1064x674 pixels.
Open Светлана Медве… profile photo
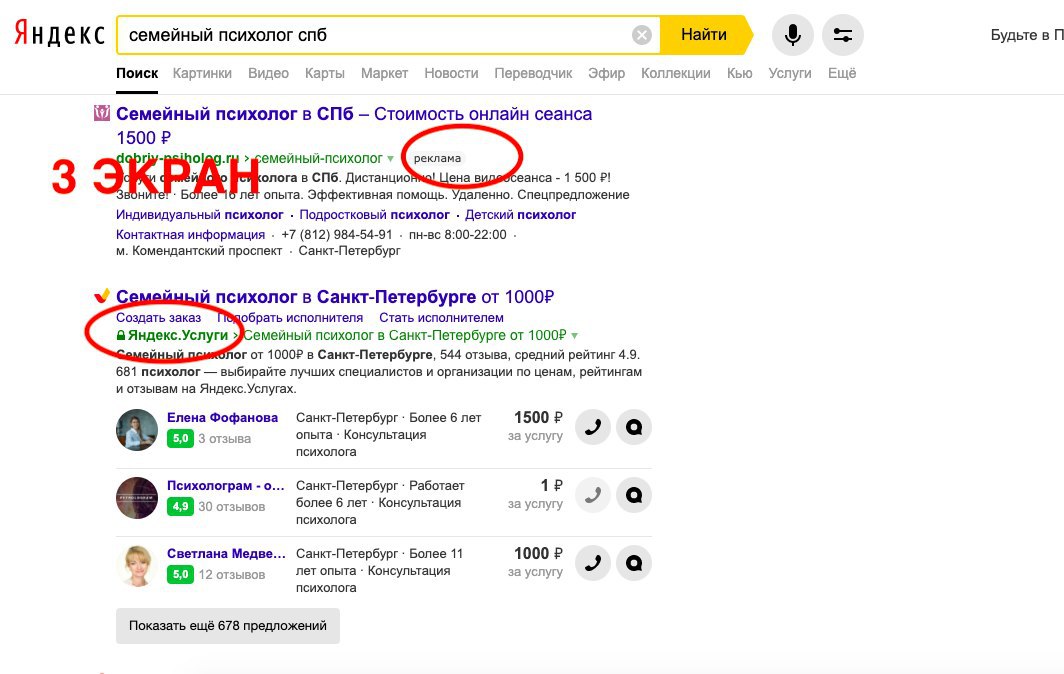tap(136, 565)
